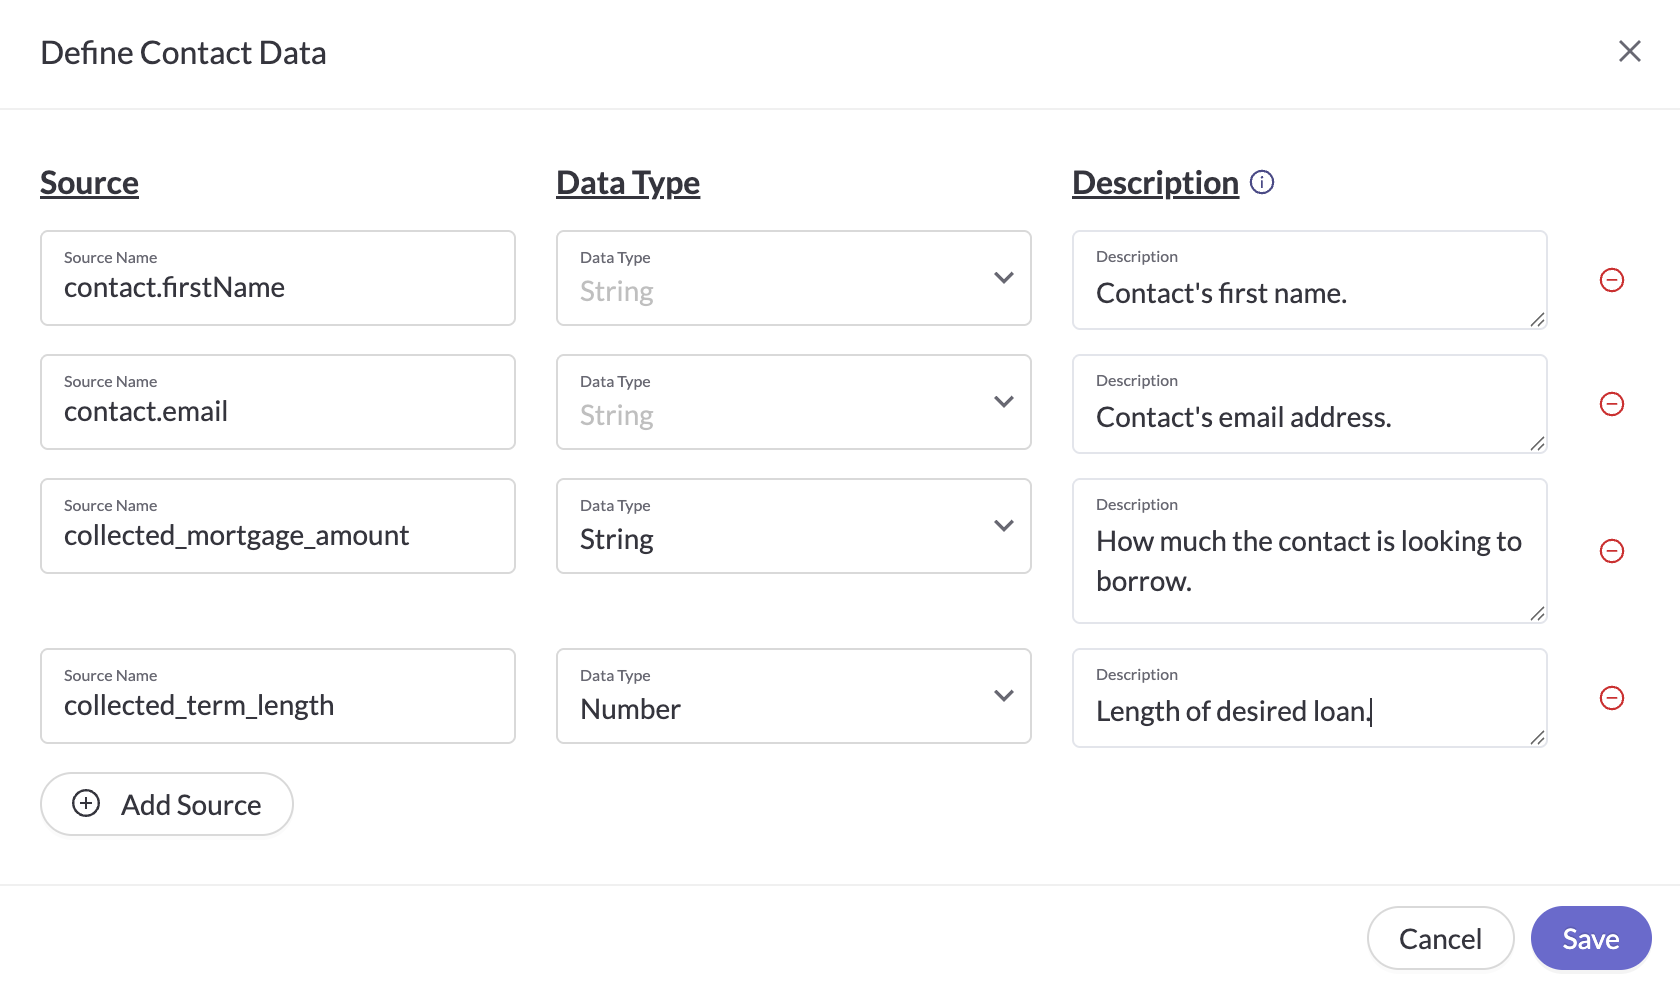This screenshot has height=986, width=1680.
Task: Remove the contact.email source row
Action: click(1611, 404)
